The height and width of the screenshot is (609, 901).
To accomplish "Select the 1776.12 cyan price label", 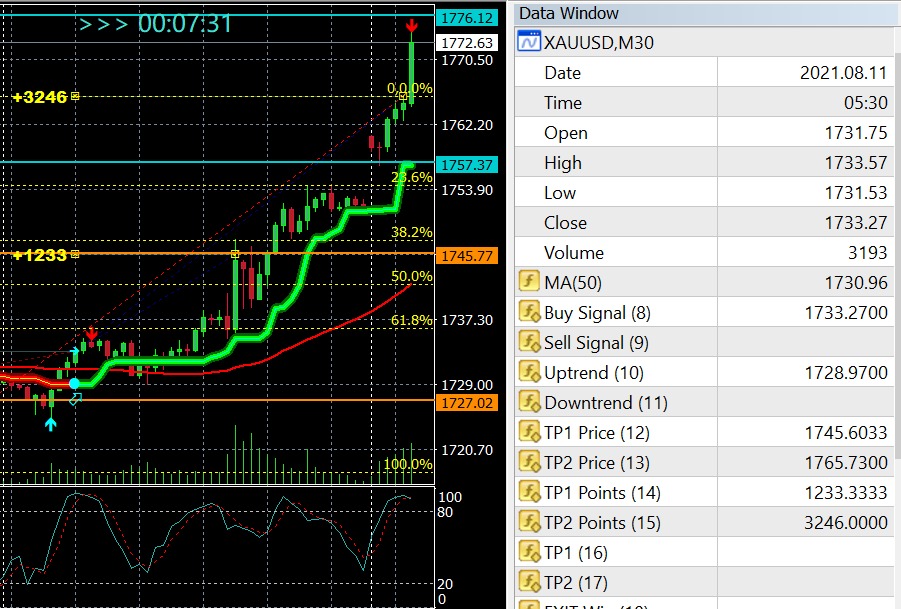I will [467, 18].
